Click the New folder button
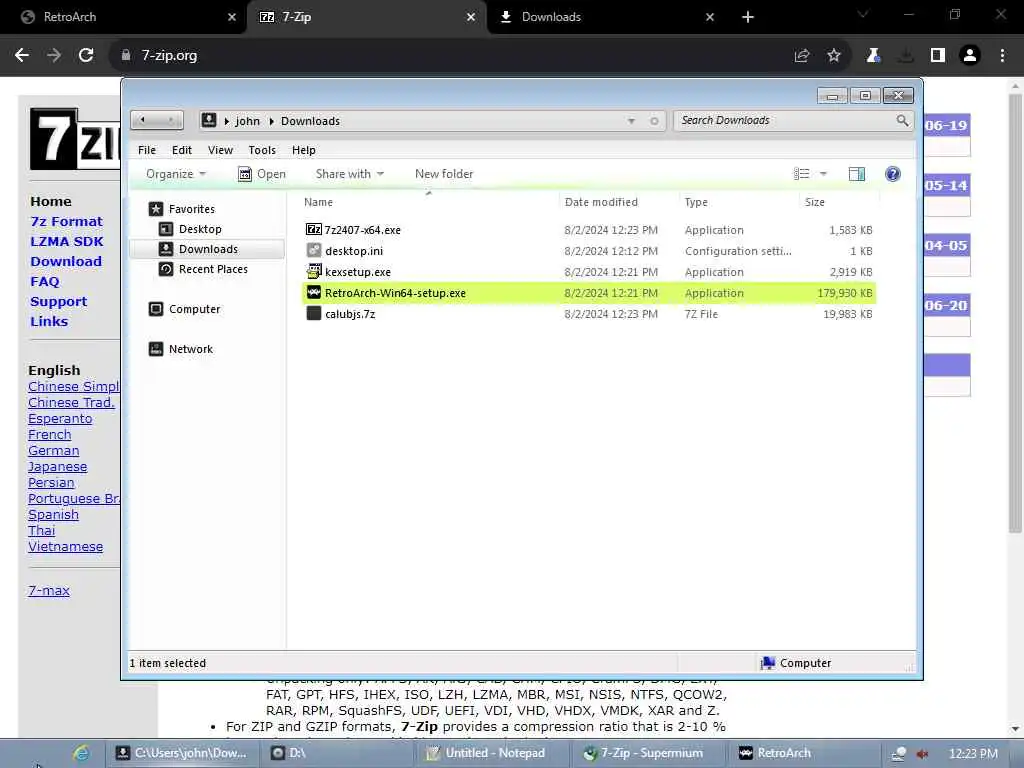 (443, 174)
